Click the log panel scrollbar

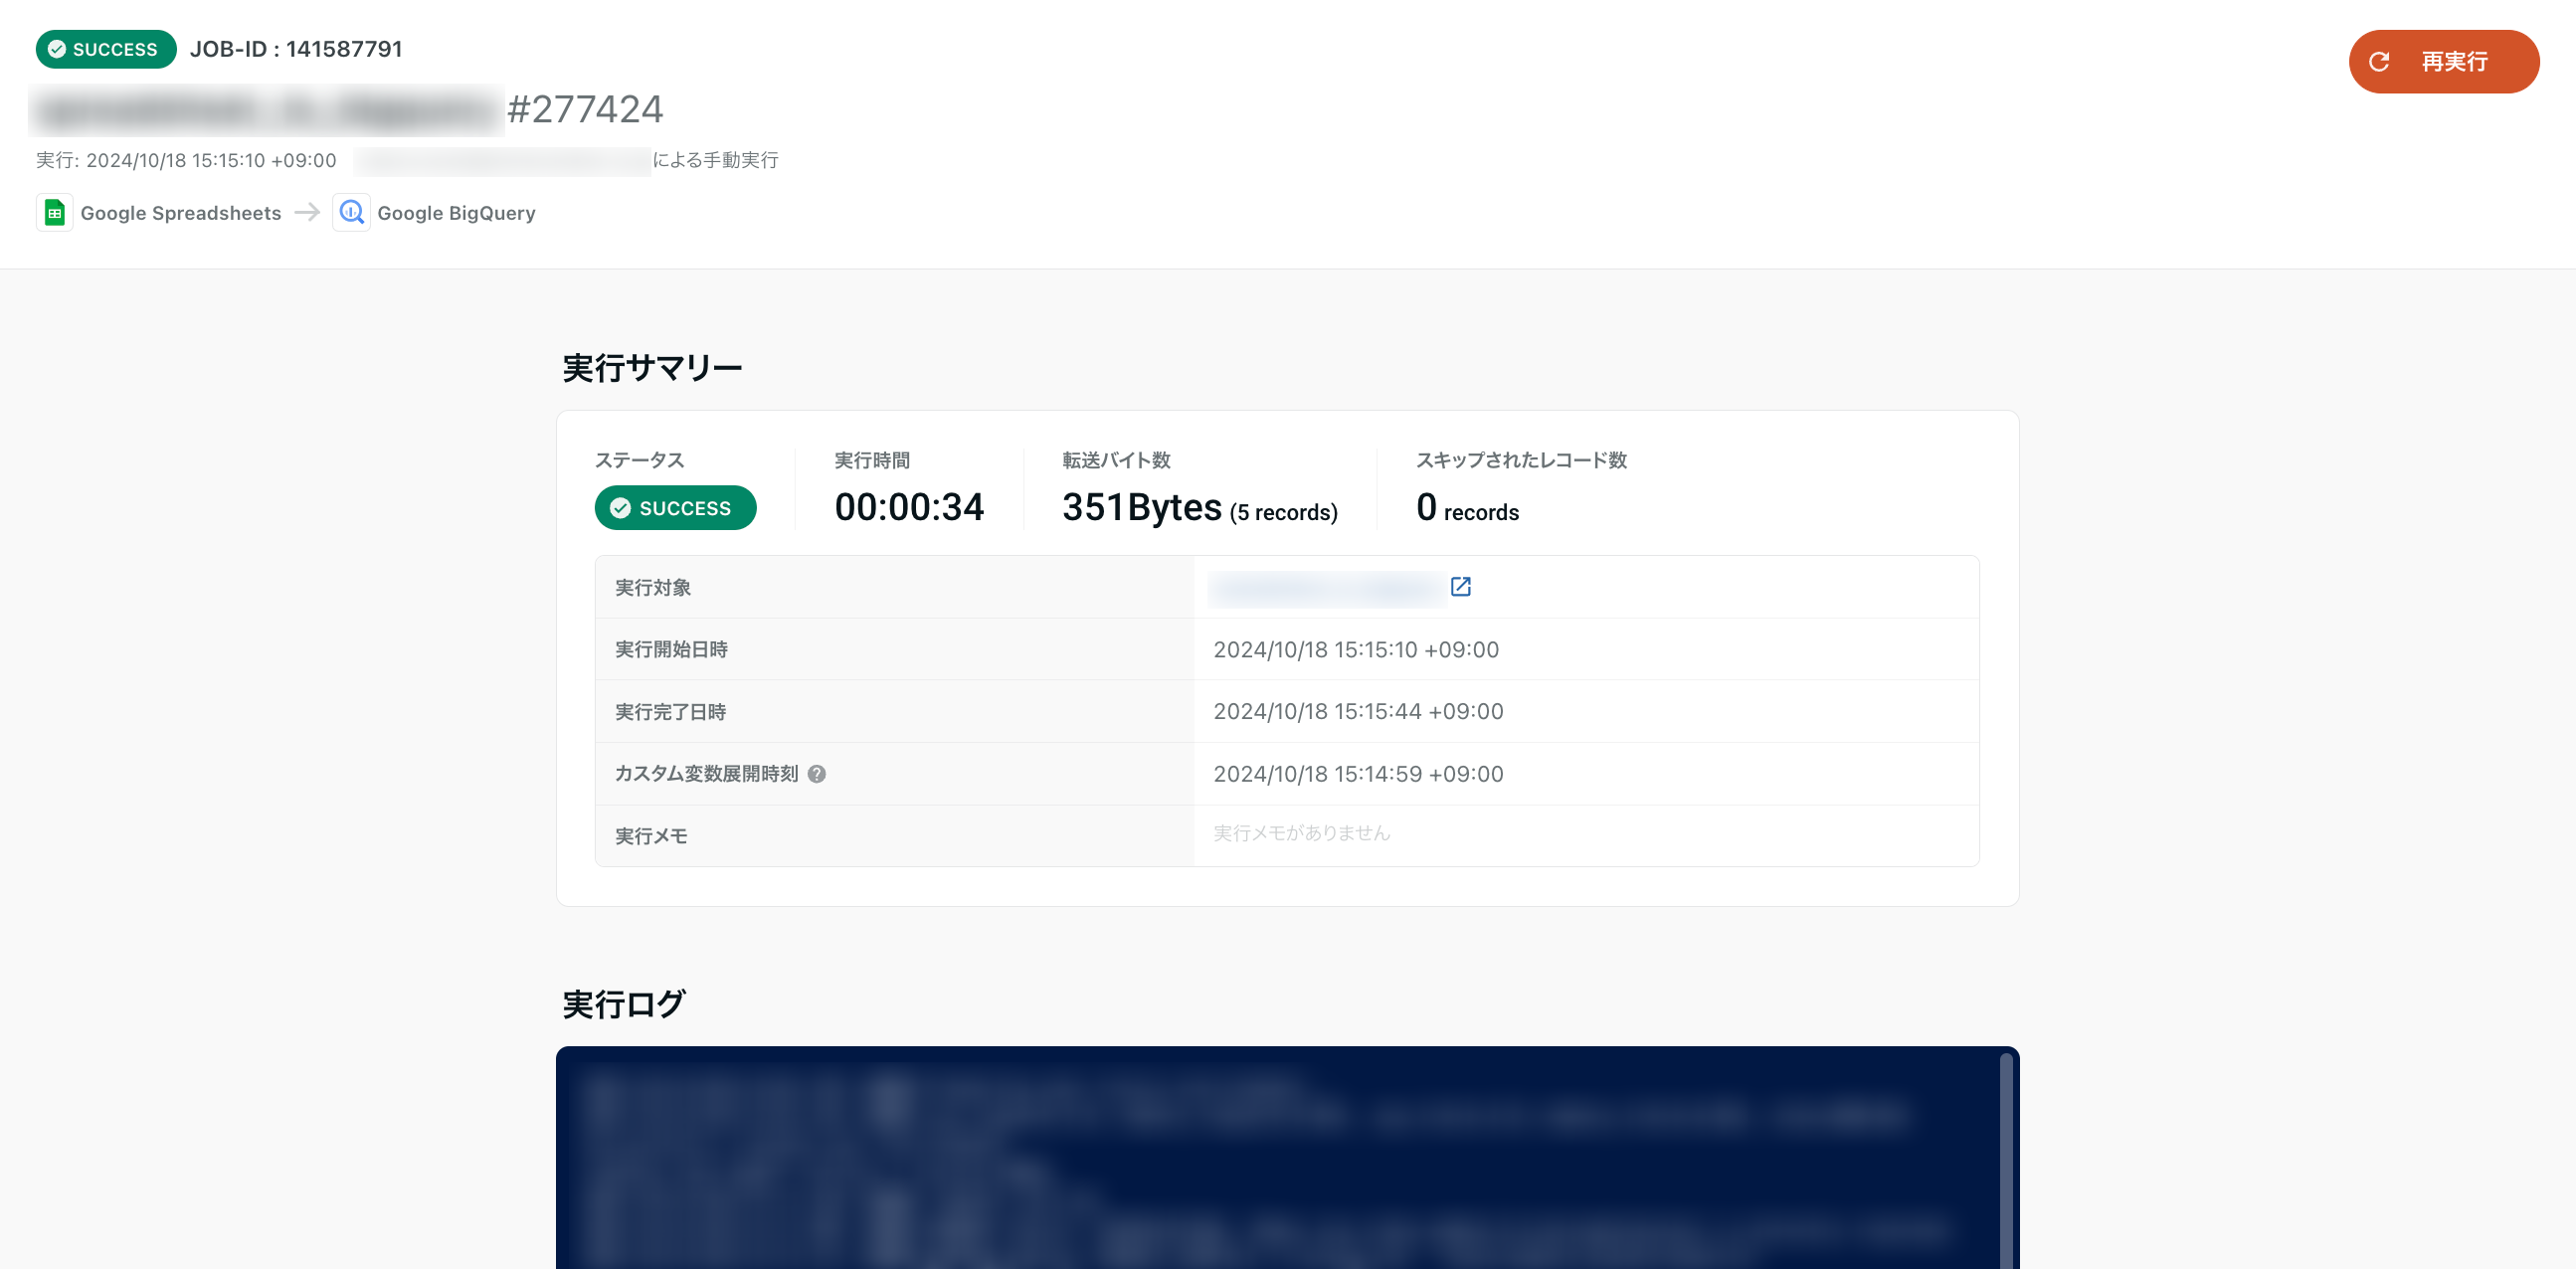click(2005, 1160)
